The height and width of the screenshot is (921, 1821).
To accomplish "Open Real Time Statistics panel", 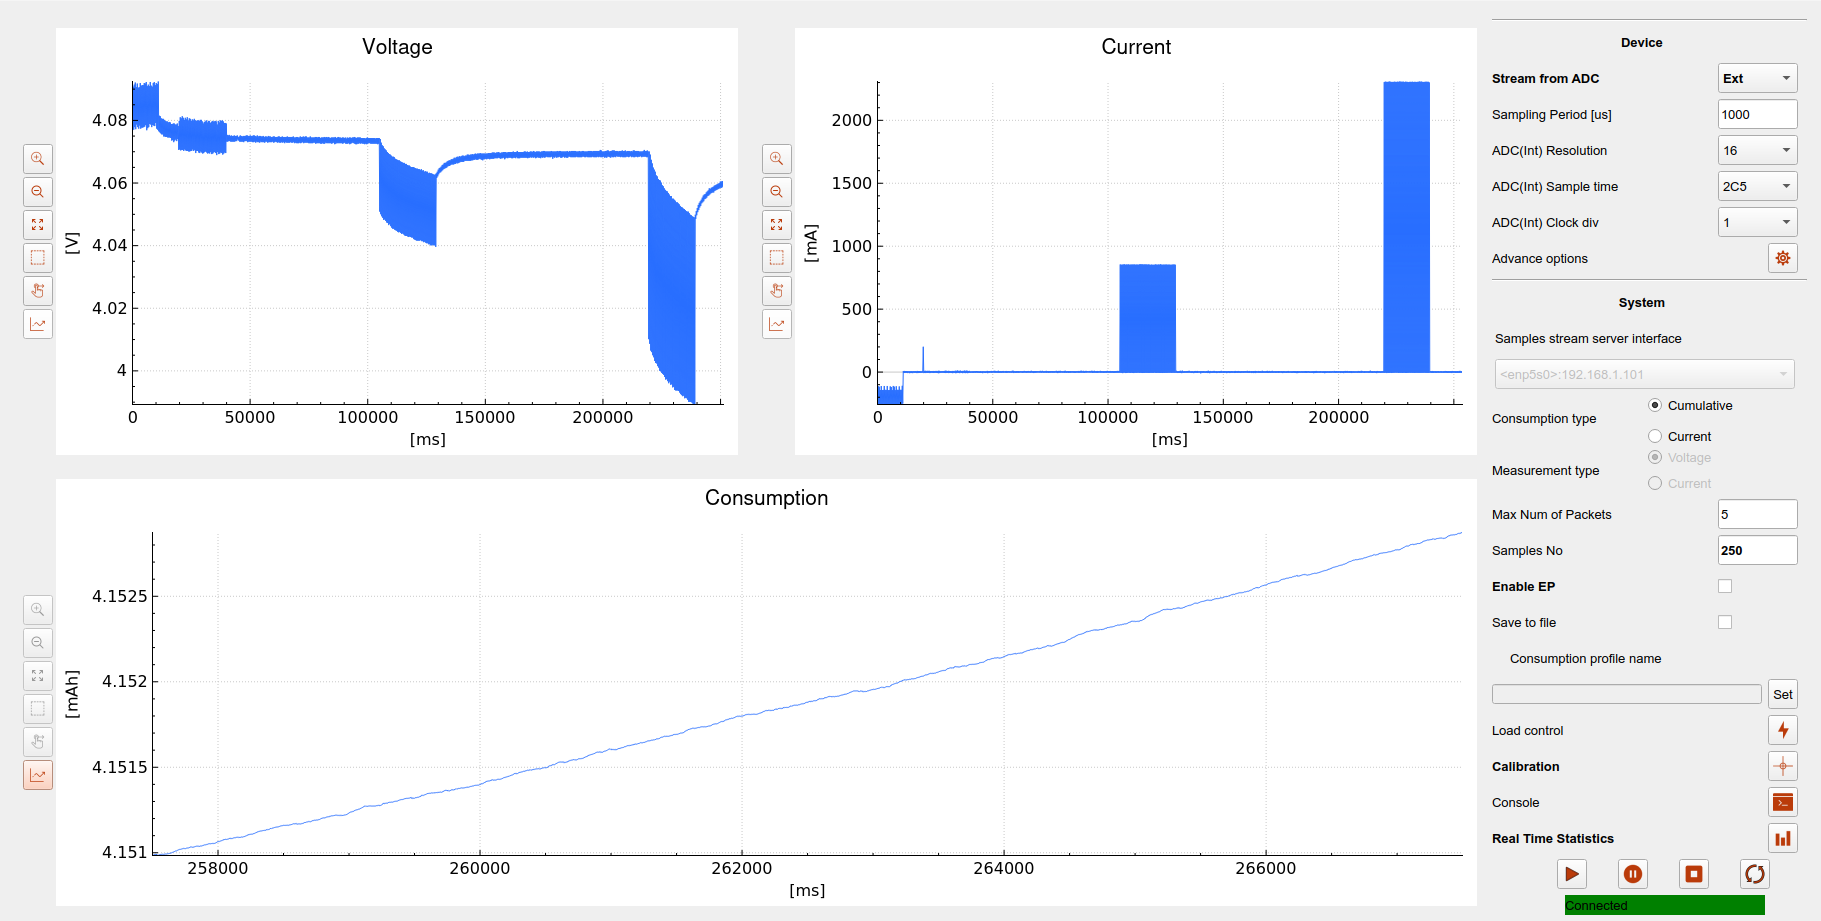I will coord(1783,838).
